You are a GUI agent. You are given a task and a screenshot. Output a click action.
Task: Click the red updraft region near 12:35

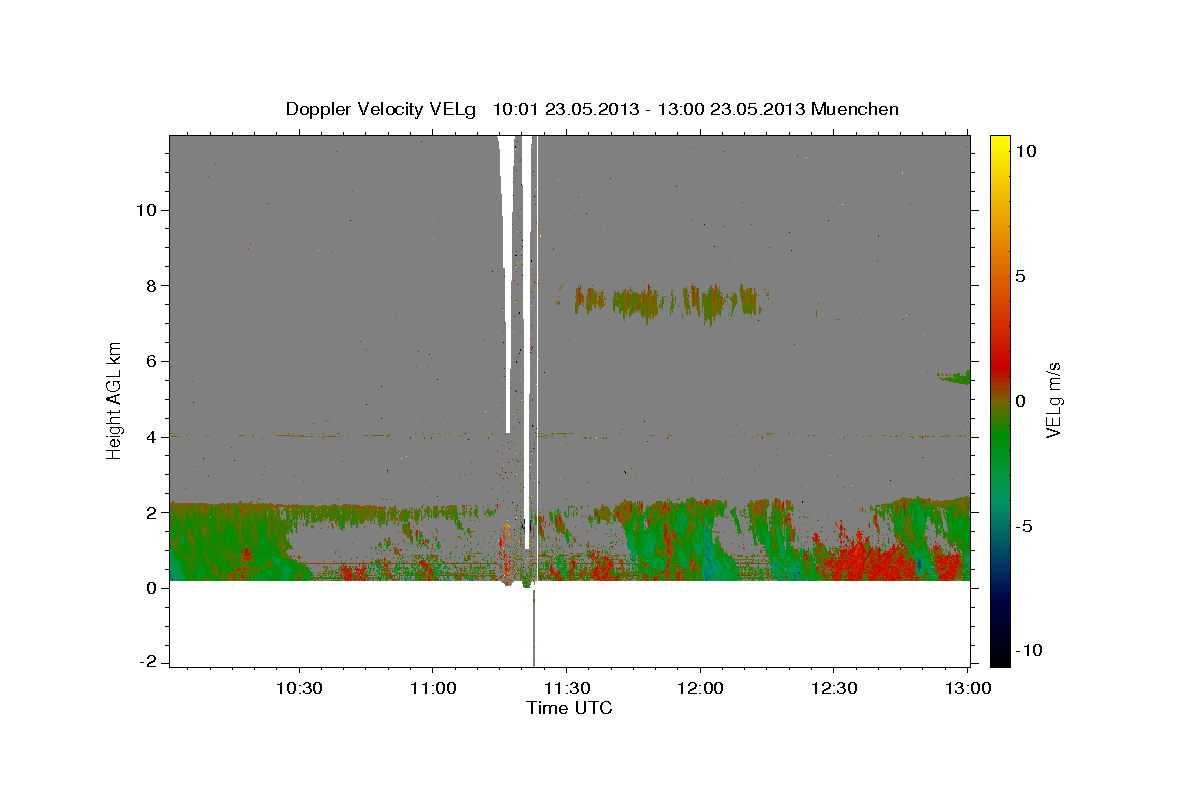point(862,558)
